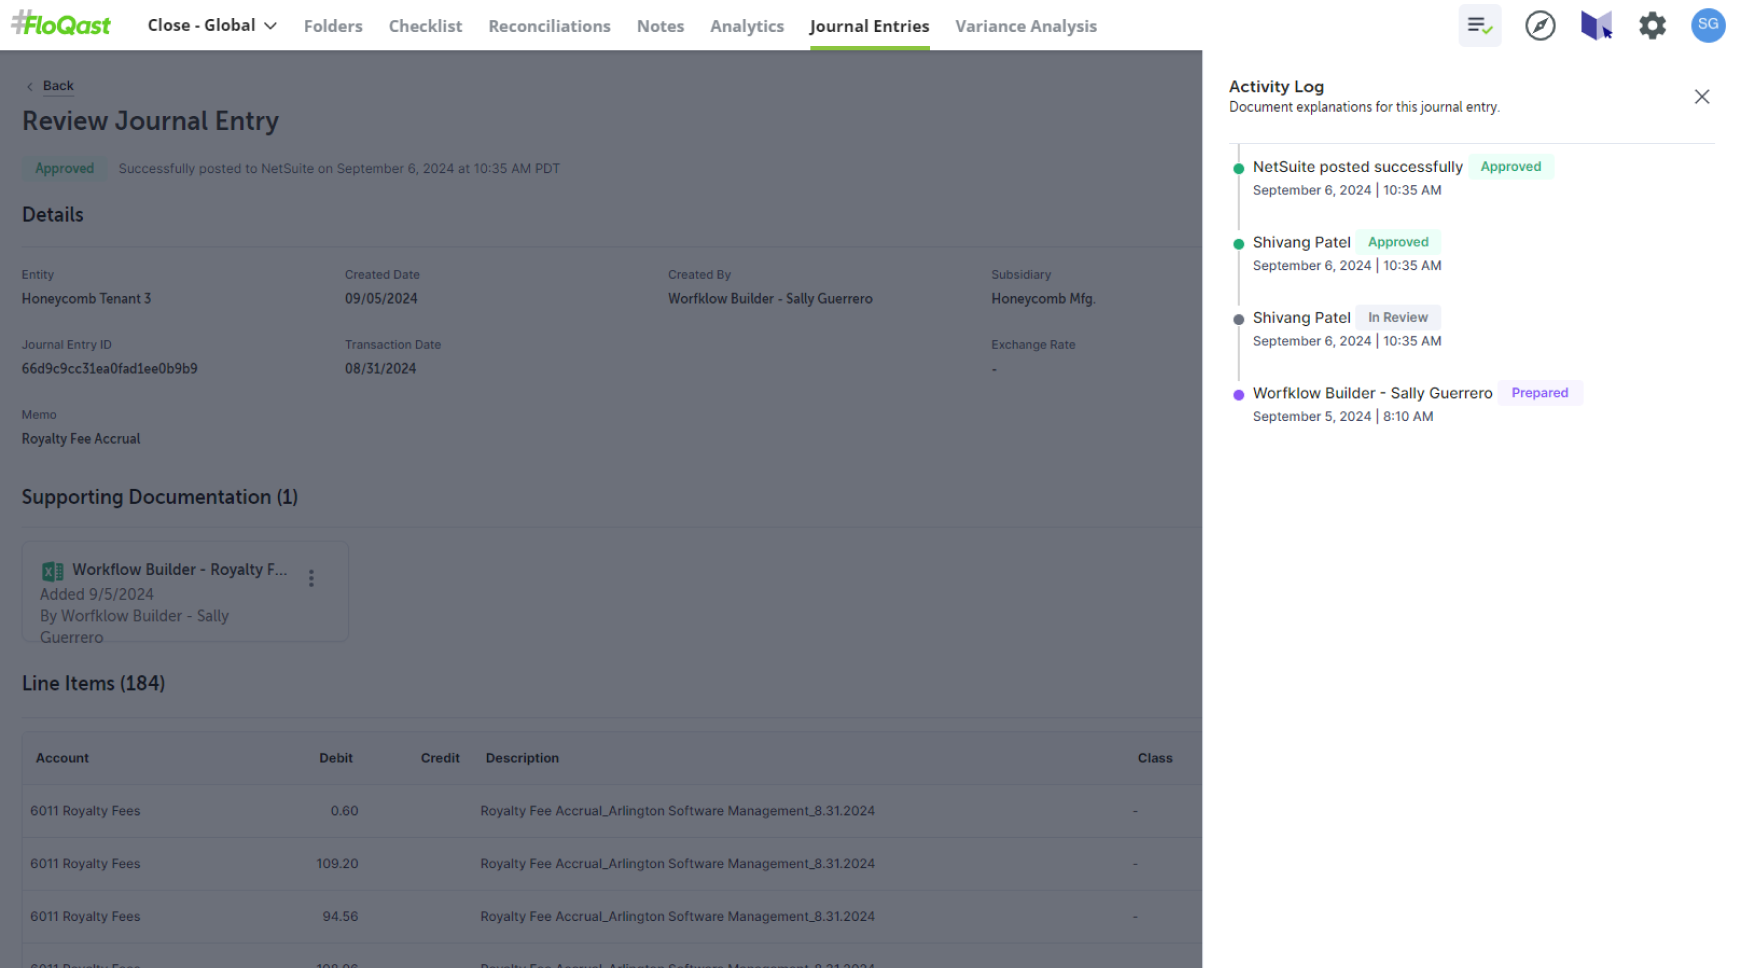This screenshot has width=1740, height=968.
Task: Click the Journal Entry ID 66d9c9cc31ea0fad1ee0b9b9
Action: coord(110,369)
